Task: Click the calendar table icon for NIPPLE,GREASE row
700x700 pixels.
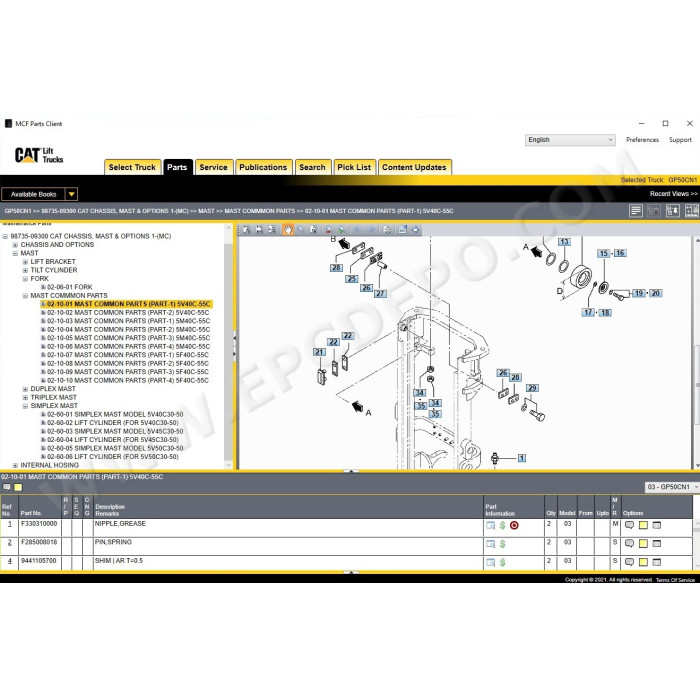Action: 657,525
